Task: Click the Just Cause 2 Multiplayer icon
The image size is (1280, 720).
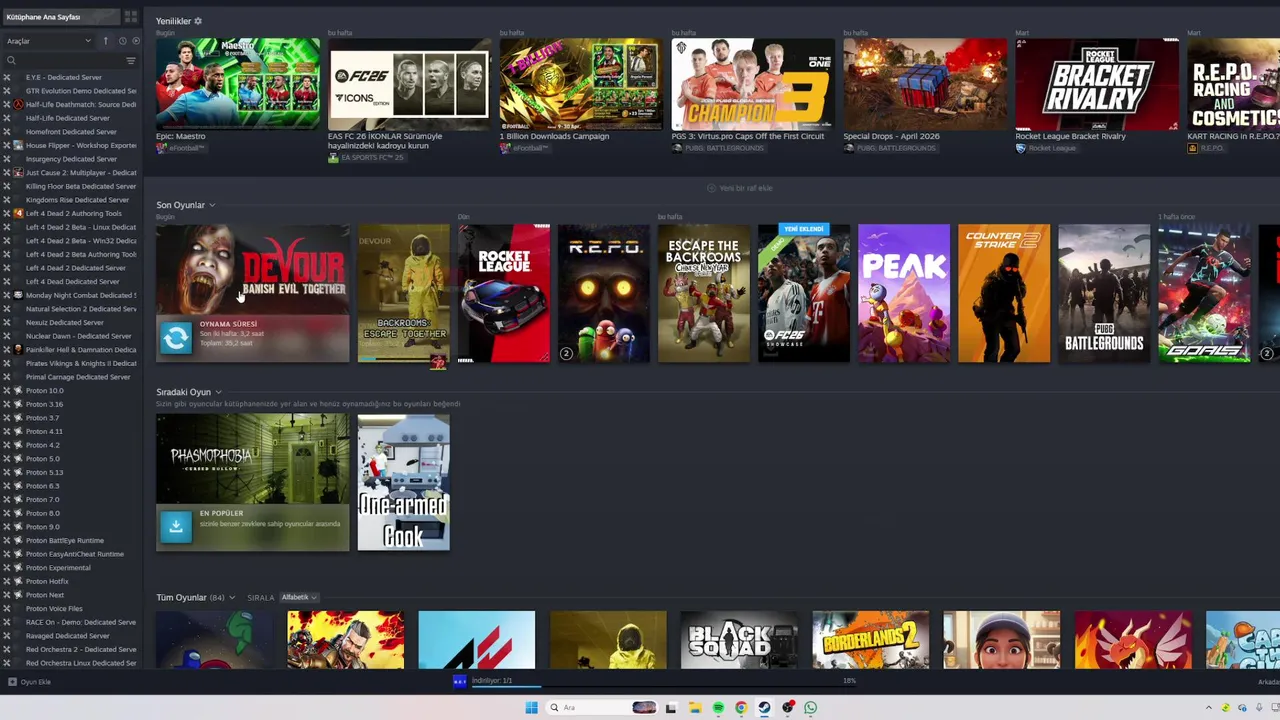Action: [x=18, y=172]
